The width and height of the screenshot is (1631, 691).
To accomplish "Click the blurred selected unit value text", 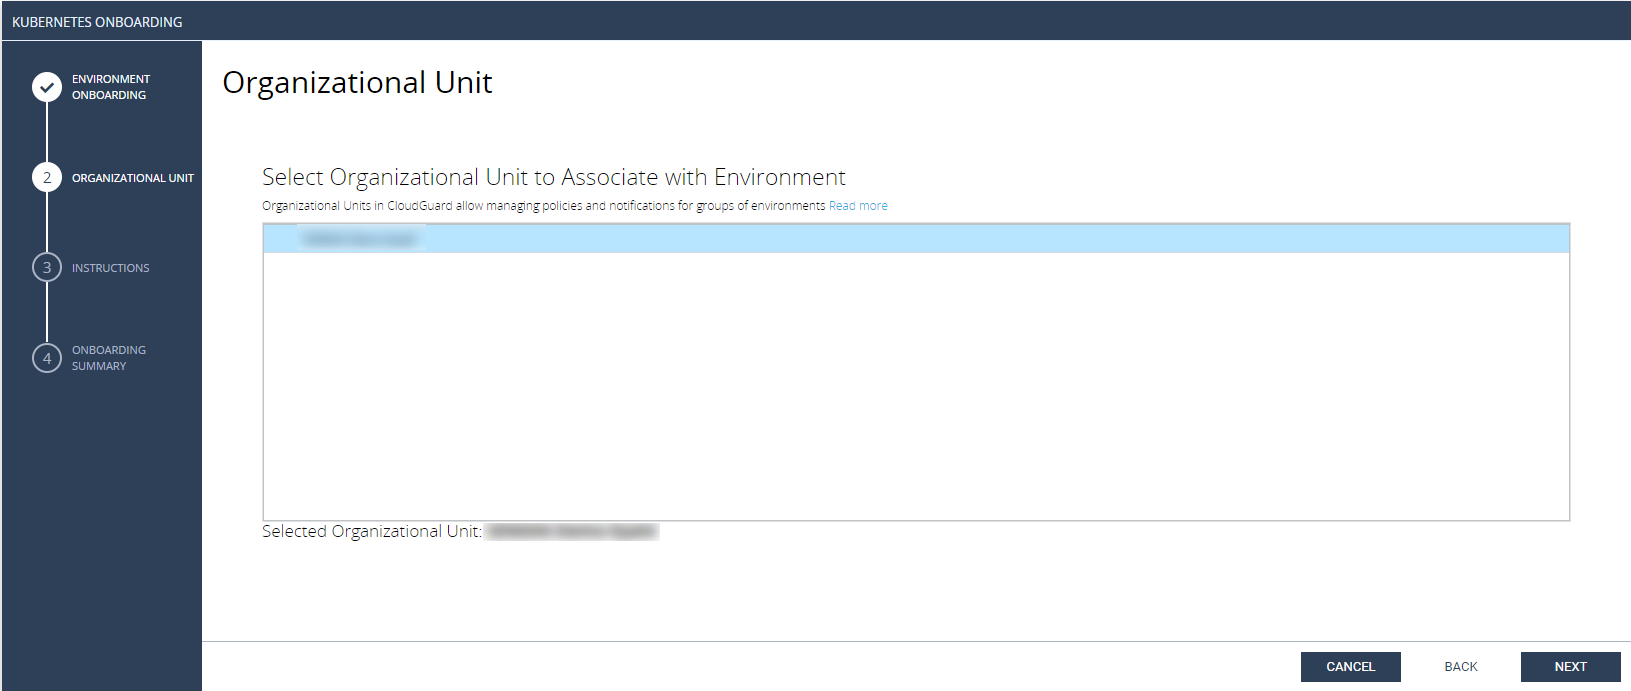I will point(571,532).
